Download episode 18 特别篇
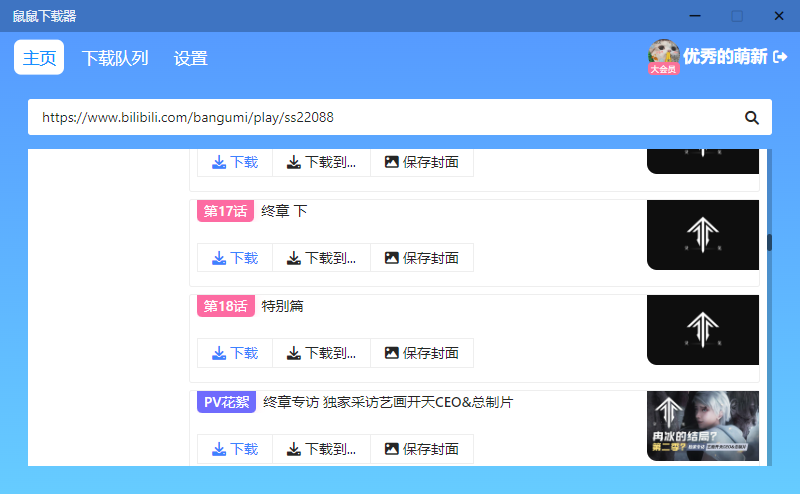 pyautogui.click(x=235, y=353)
